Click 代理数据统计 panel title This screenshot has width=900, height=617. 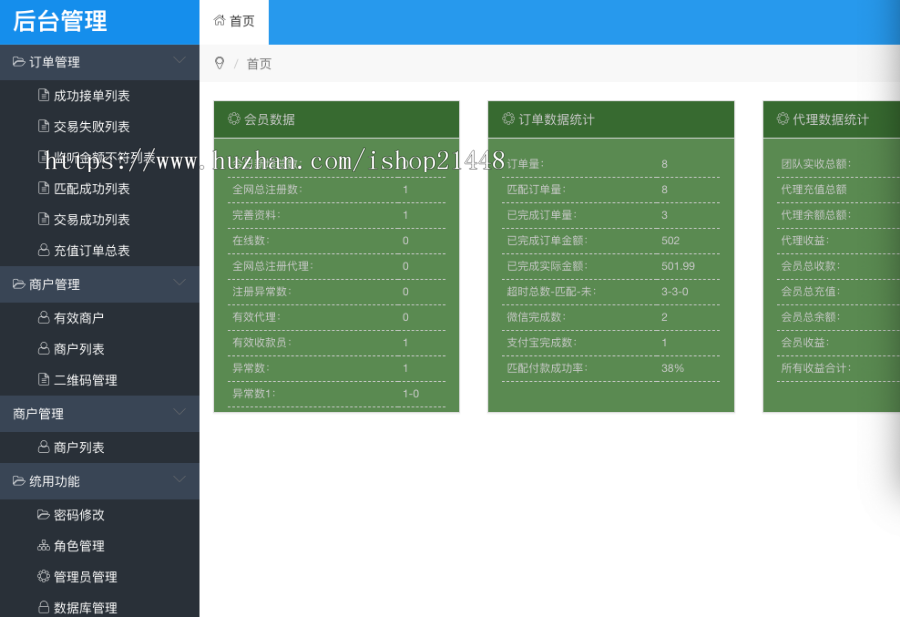[831, 119]
